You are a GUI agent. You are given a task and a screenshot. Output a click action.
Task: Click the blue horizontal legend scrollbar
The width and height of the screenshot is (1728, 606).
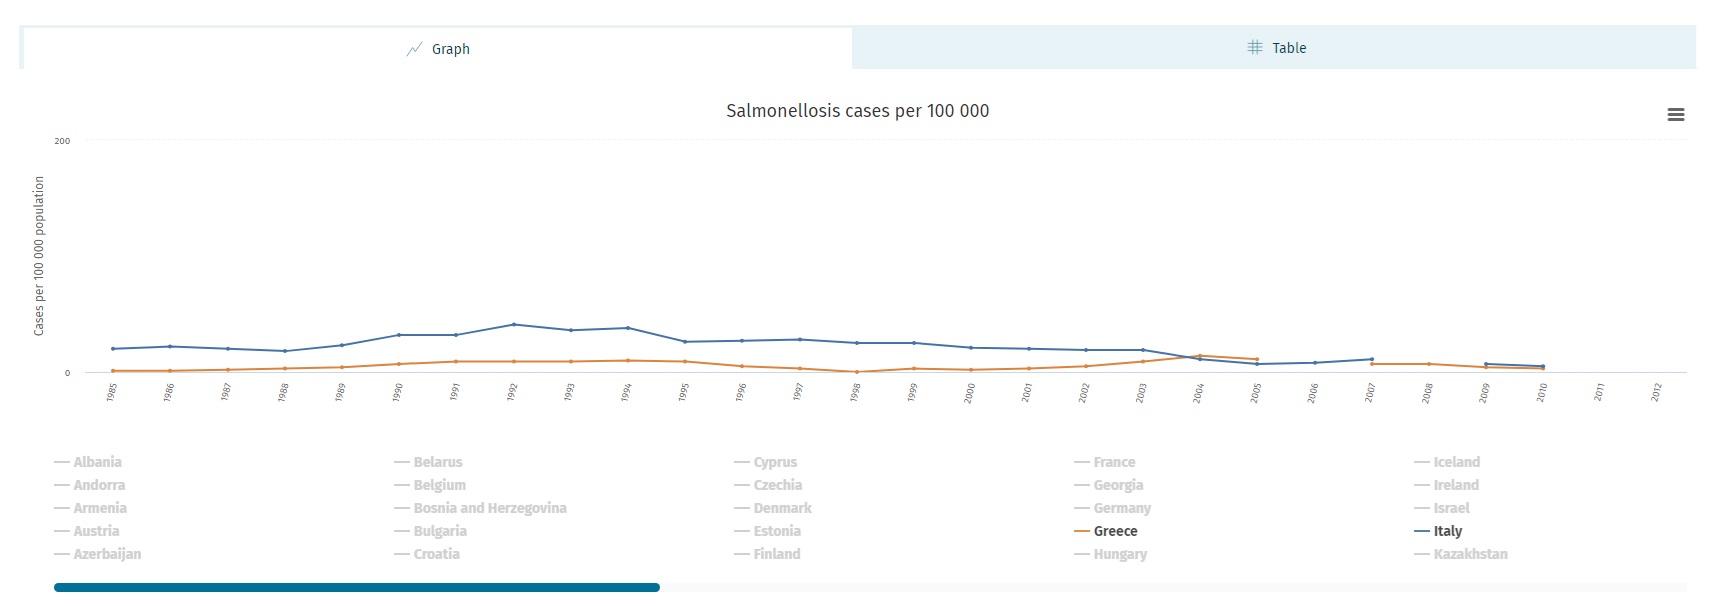[x=357, y=588]
